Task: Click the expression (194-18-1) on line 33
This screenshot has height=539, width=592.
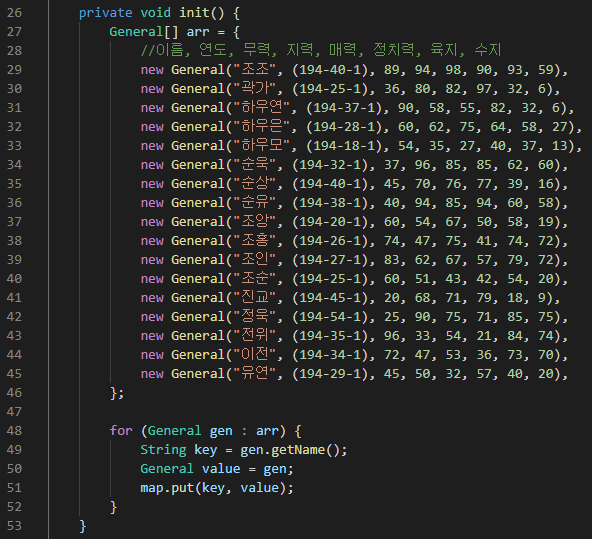Action: click(x=344, y=146)
